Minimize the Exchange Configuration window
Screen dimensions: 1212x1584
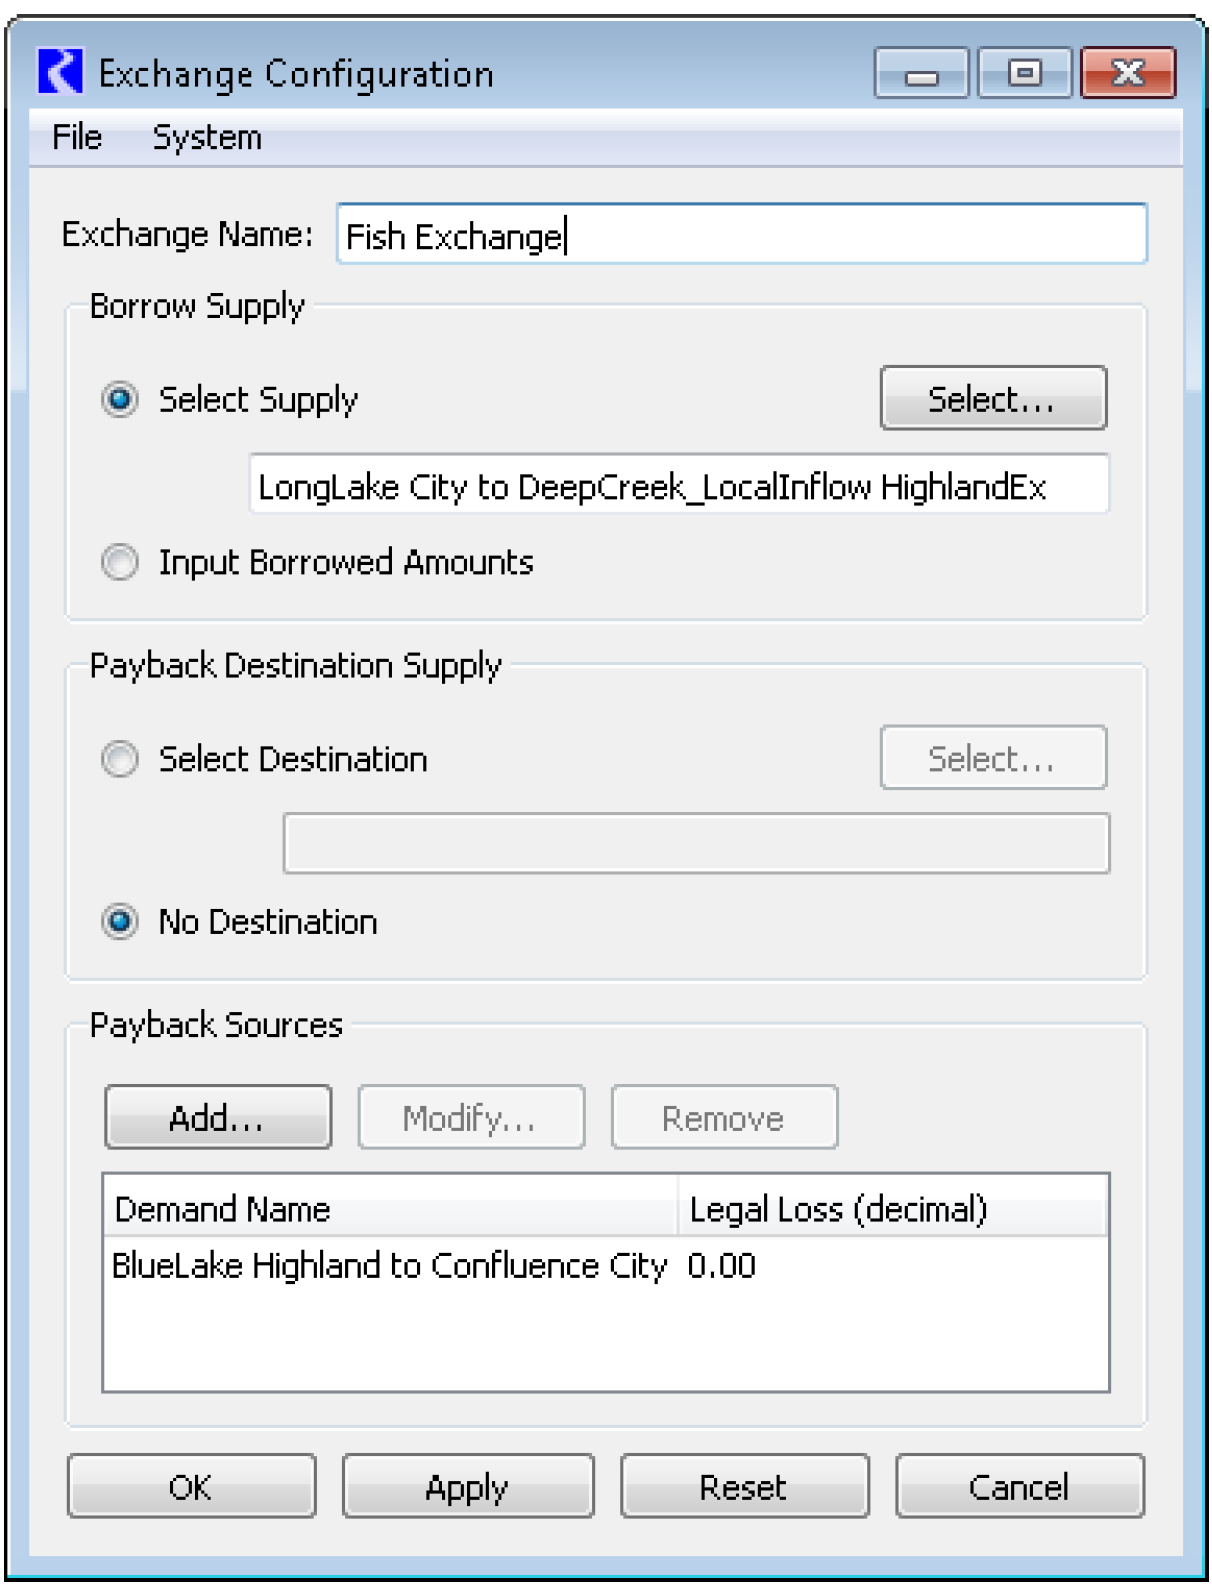tap(921, 74)
